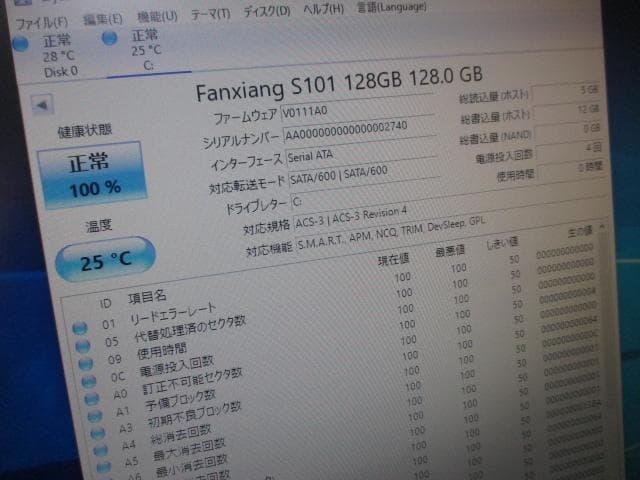Click status icon for ID A1 予備ブロック数
The height and width of the screenshot is (480, 640).
[x=95, y=414]
